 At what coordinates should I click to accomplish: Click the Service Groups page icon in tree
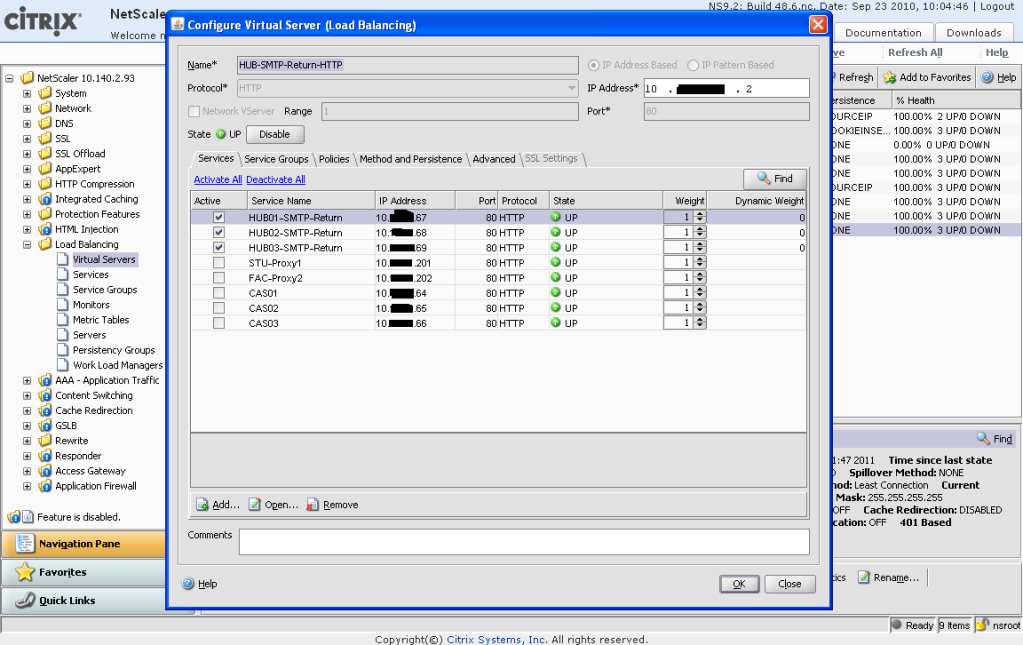tap(63, 290)
